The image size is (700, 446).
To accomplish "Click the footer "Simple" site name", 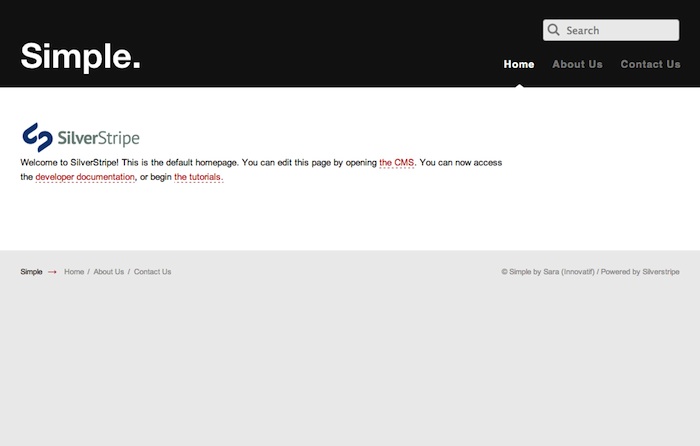I will [x=31, y=272].
